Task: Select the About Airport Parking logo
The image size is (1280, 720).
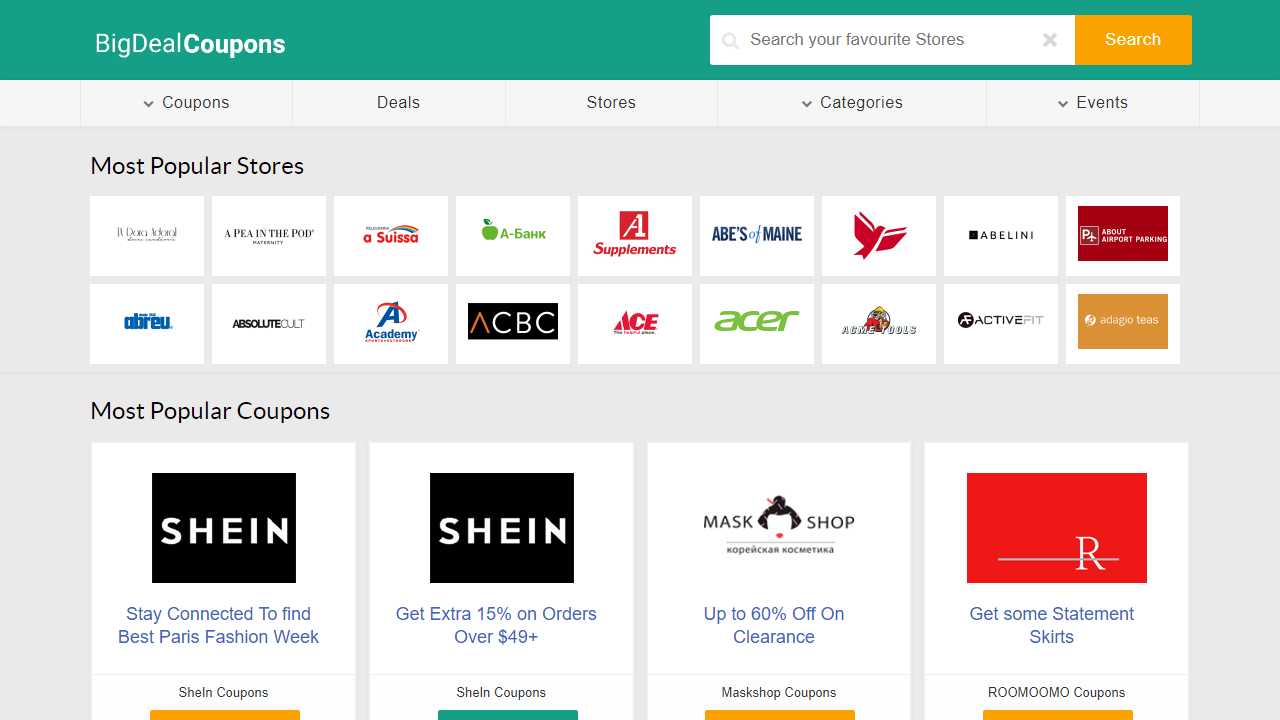Action: point(1122,234)
